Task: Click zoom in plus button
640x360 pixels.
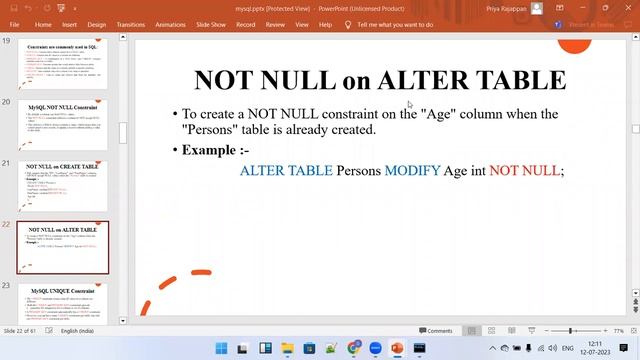Action: pos(606,331)
